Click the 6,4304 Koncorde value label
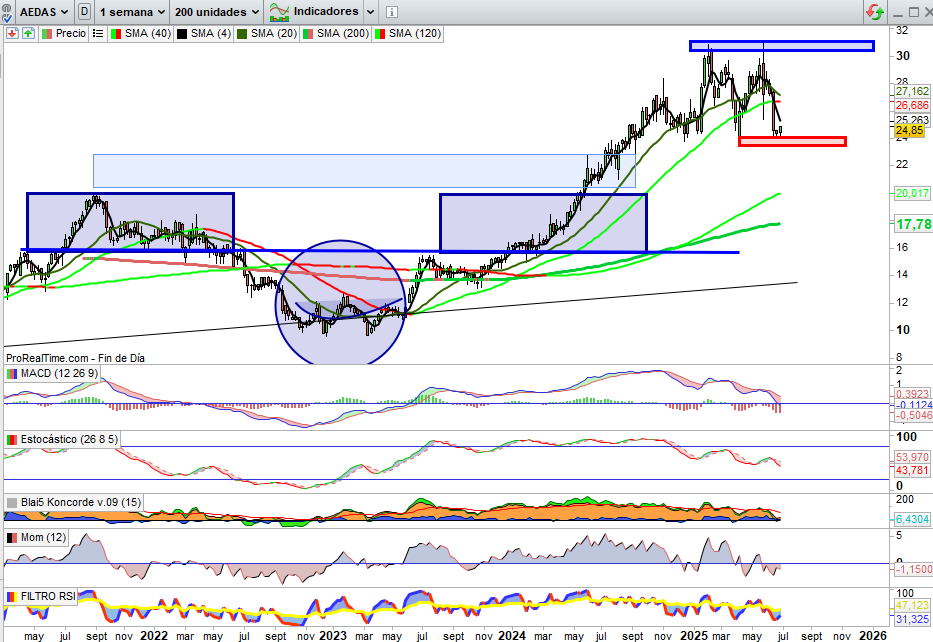The image size is (933, 642). click(x=912, y=519)
